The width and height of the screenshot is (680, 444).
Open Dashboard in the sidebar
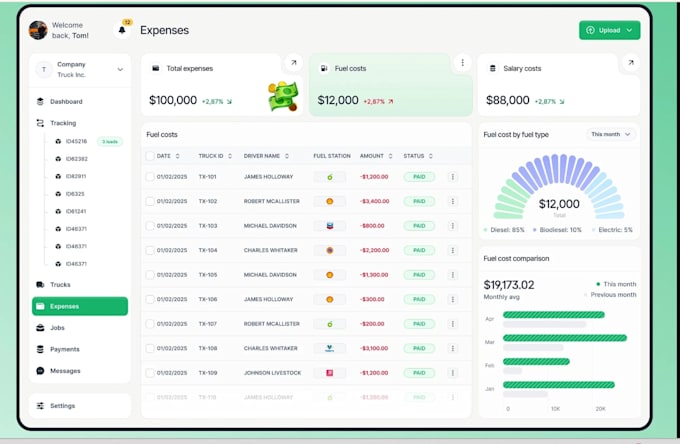(x=66, y=101)
